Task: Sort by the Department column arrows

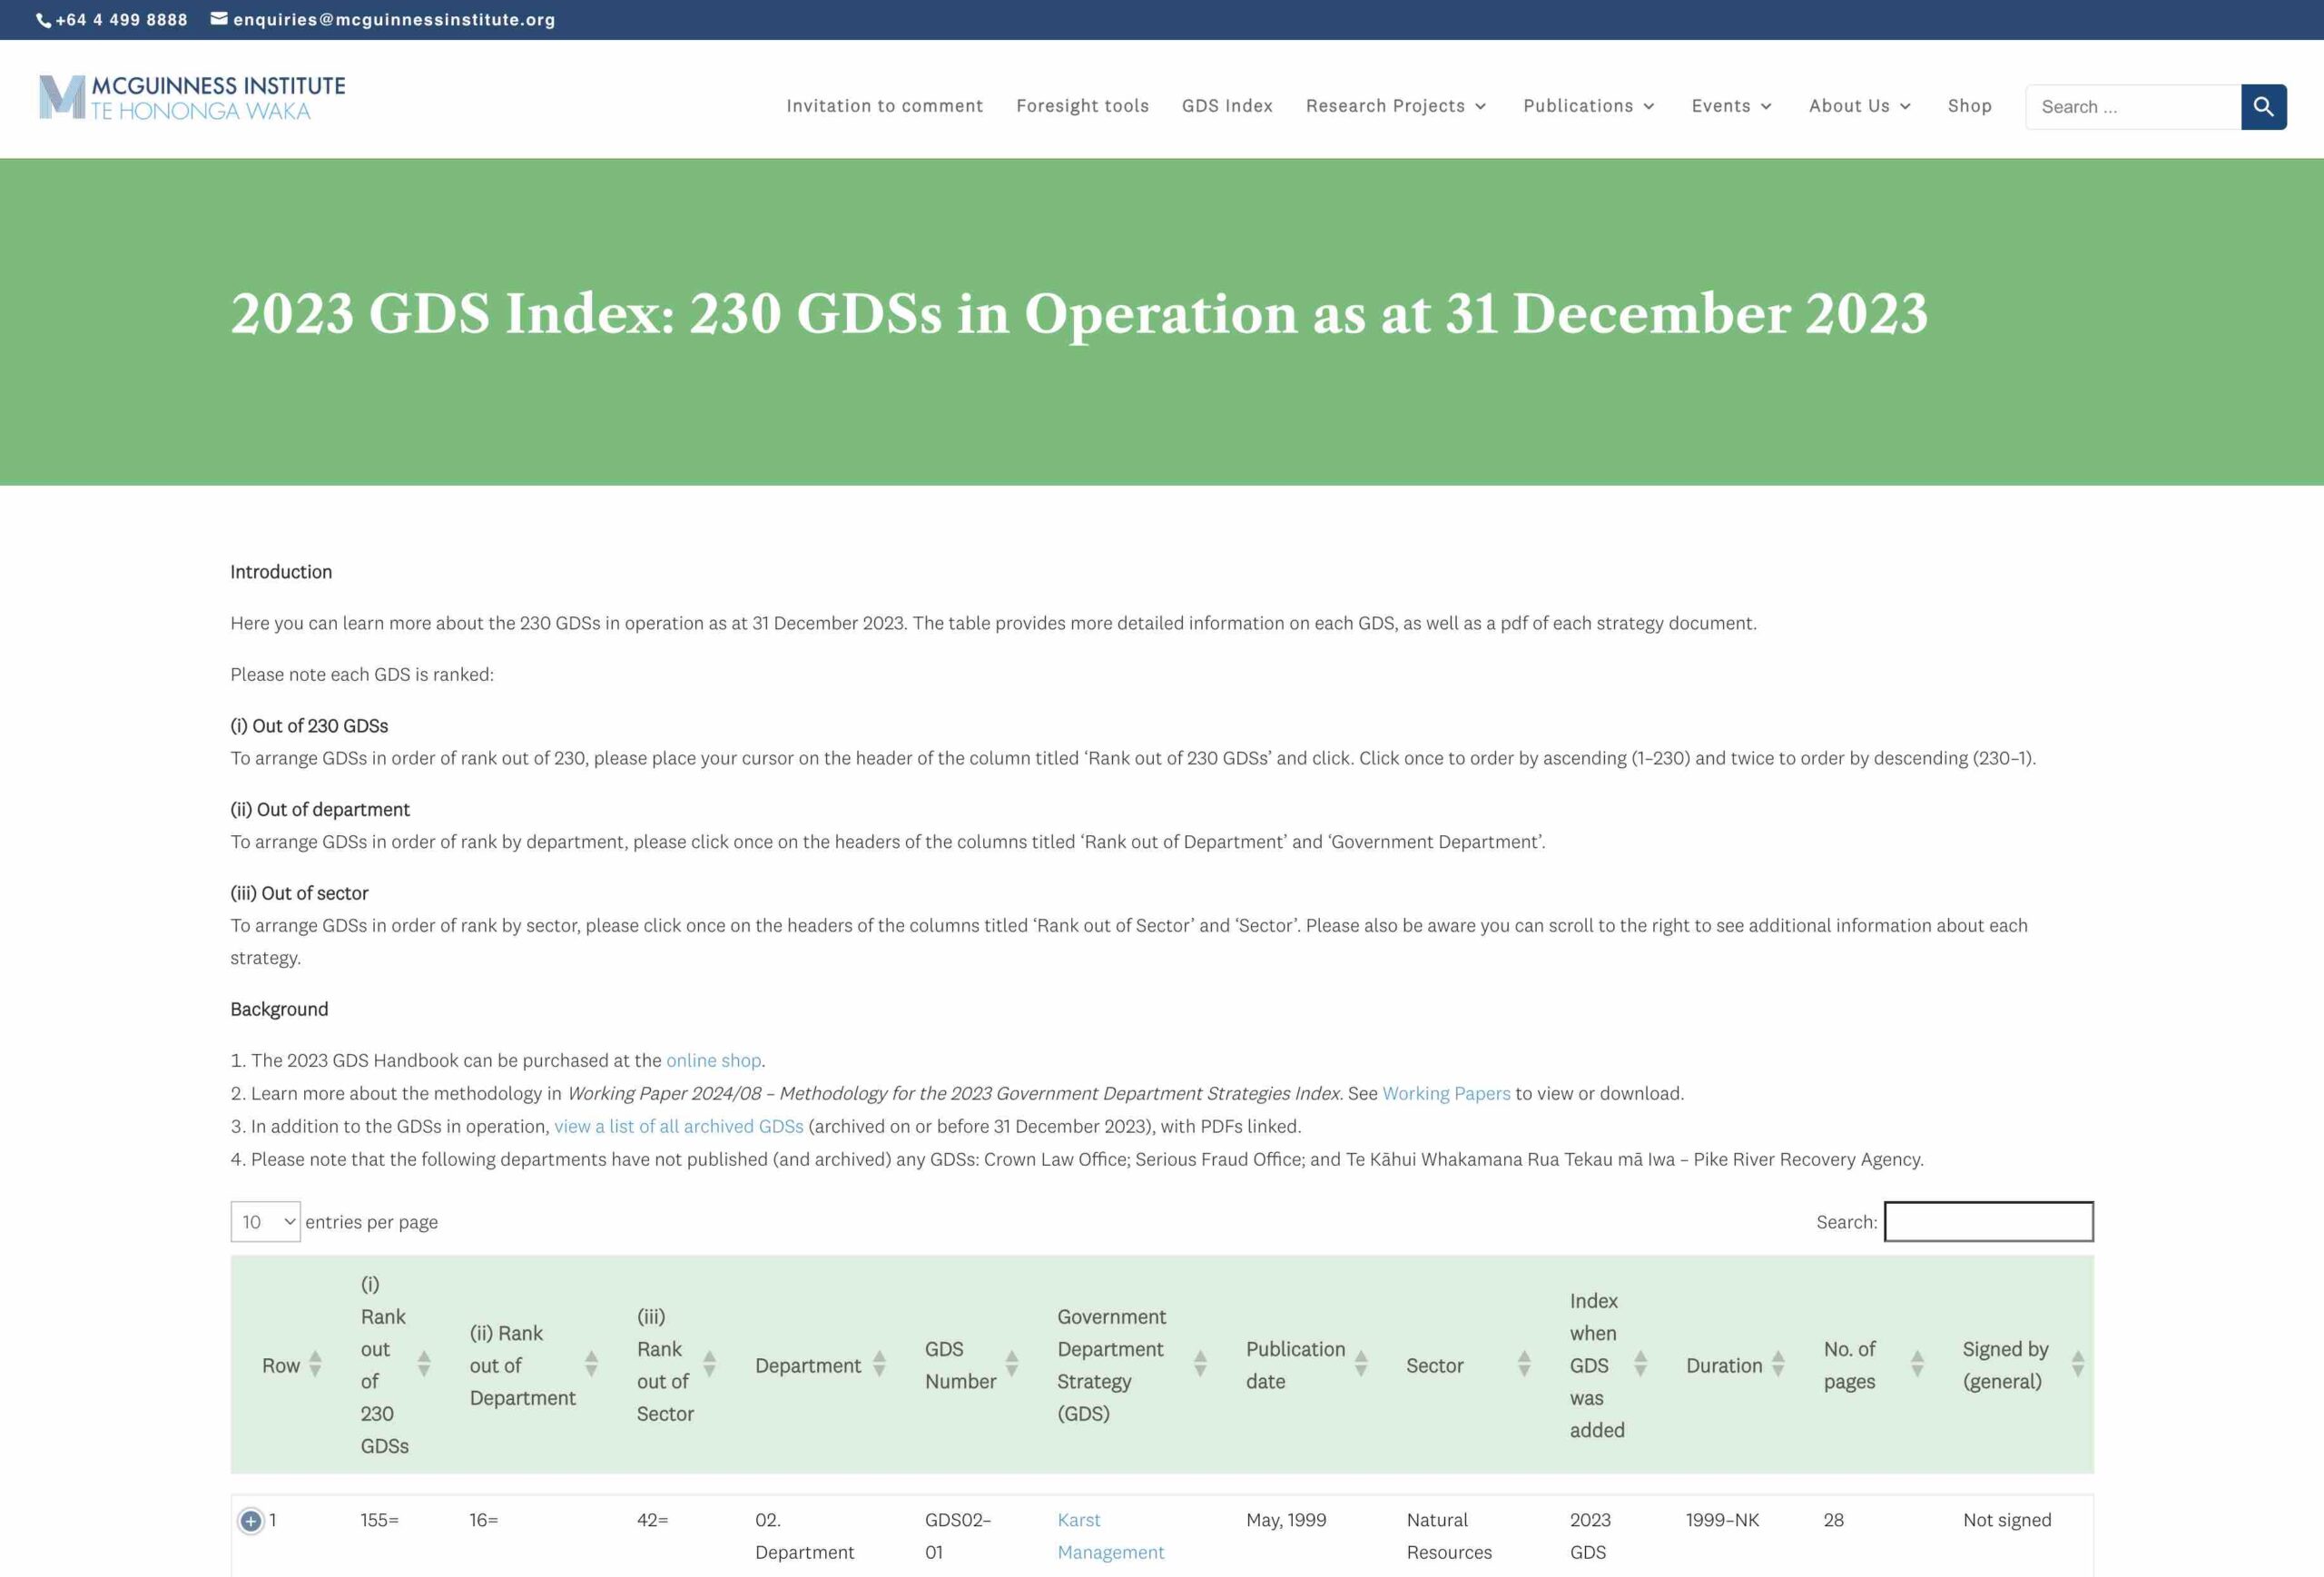Action: [879, 1365]
